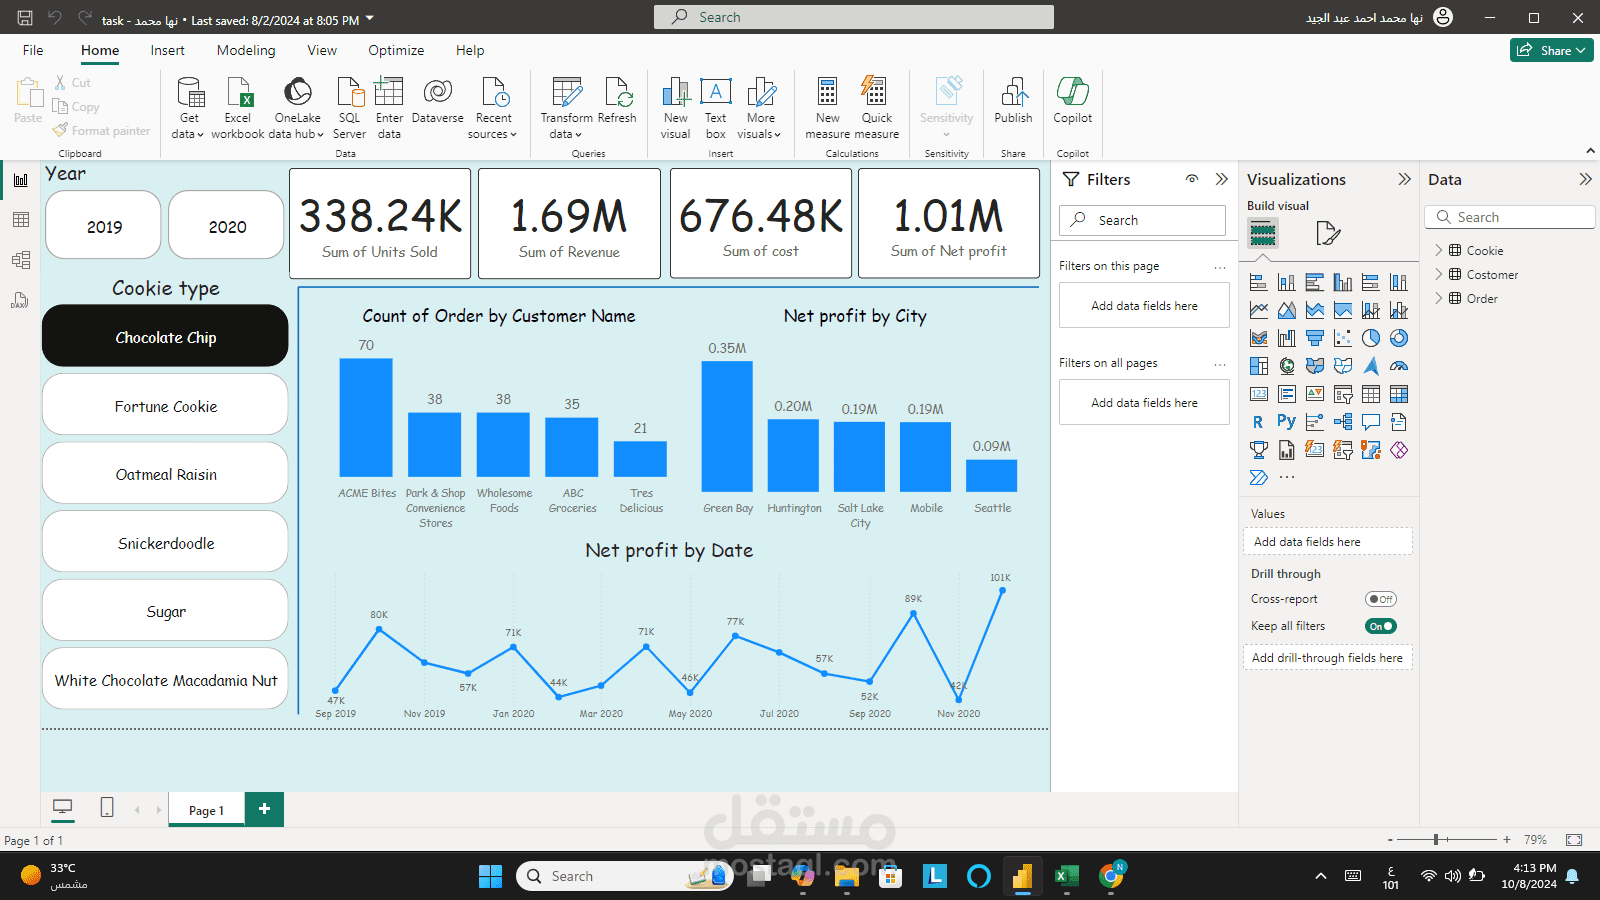The width and height of the screenshot is (1600, 900).
Task: Open the Recent sources dropdown
Action: pyautogui.click(x=493, y=108)
